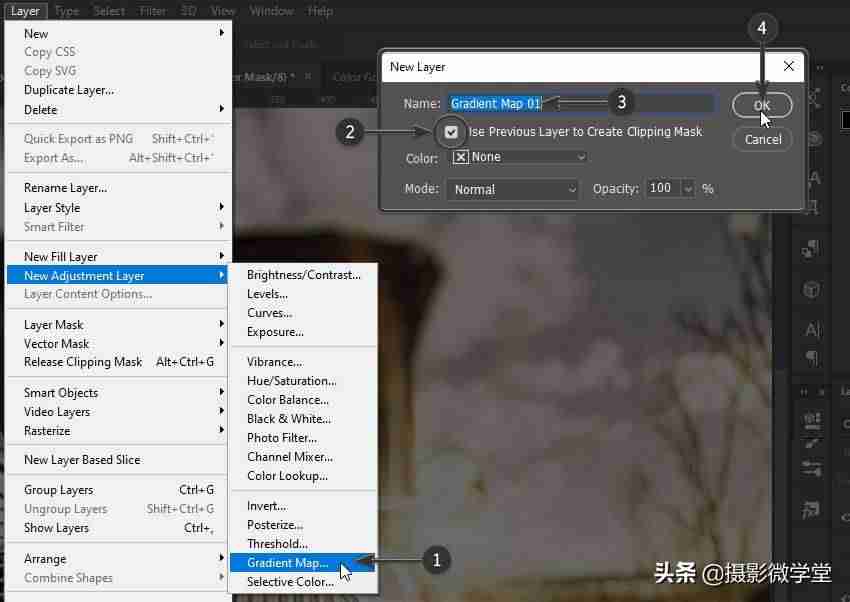Open the 3D cube panel icon in the dock
850x602 pixels.
[812, 289]
